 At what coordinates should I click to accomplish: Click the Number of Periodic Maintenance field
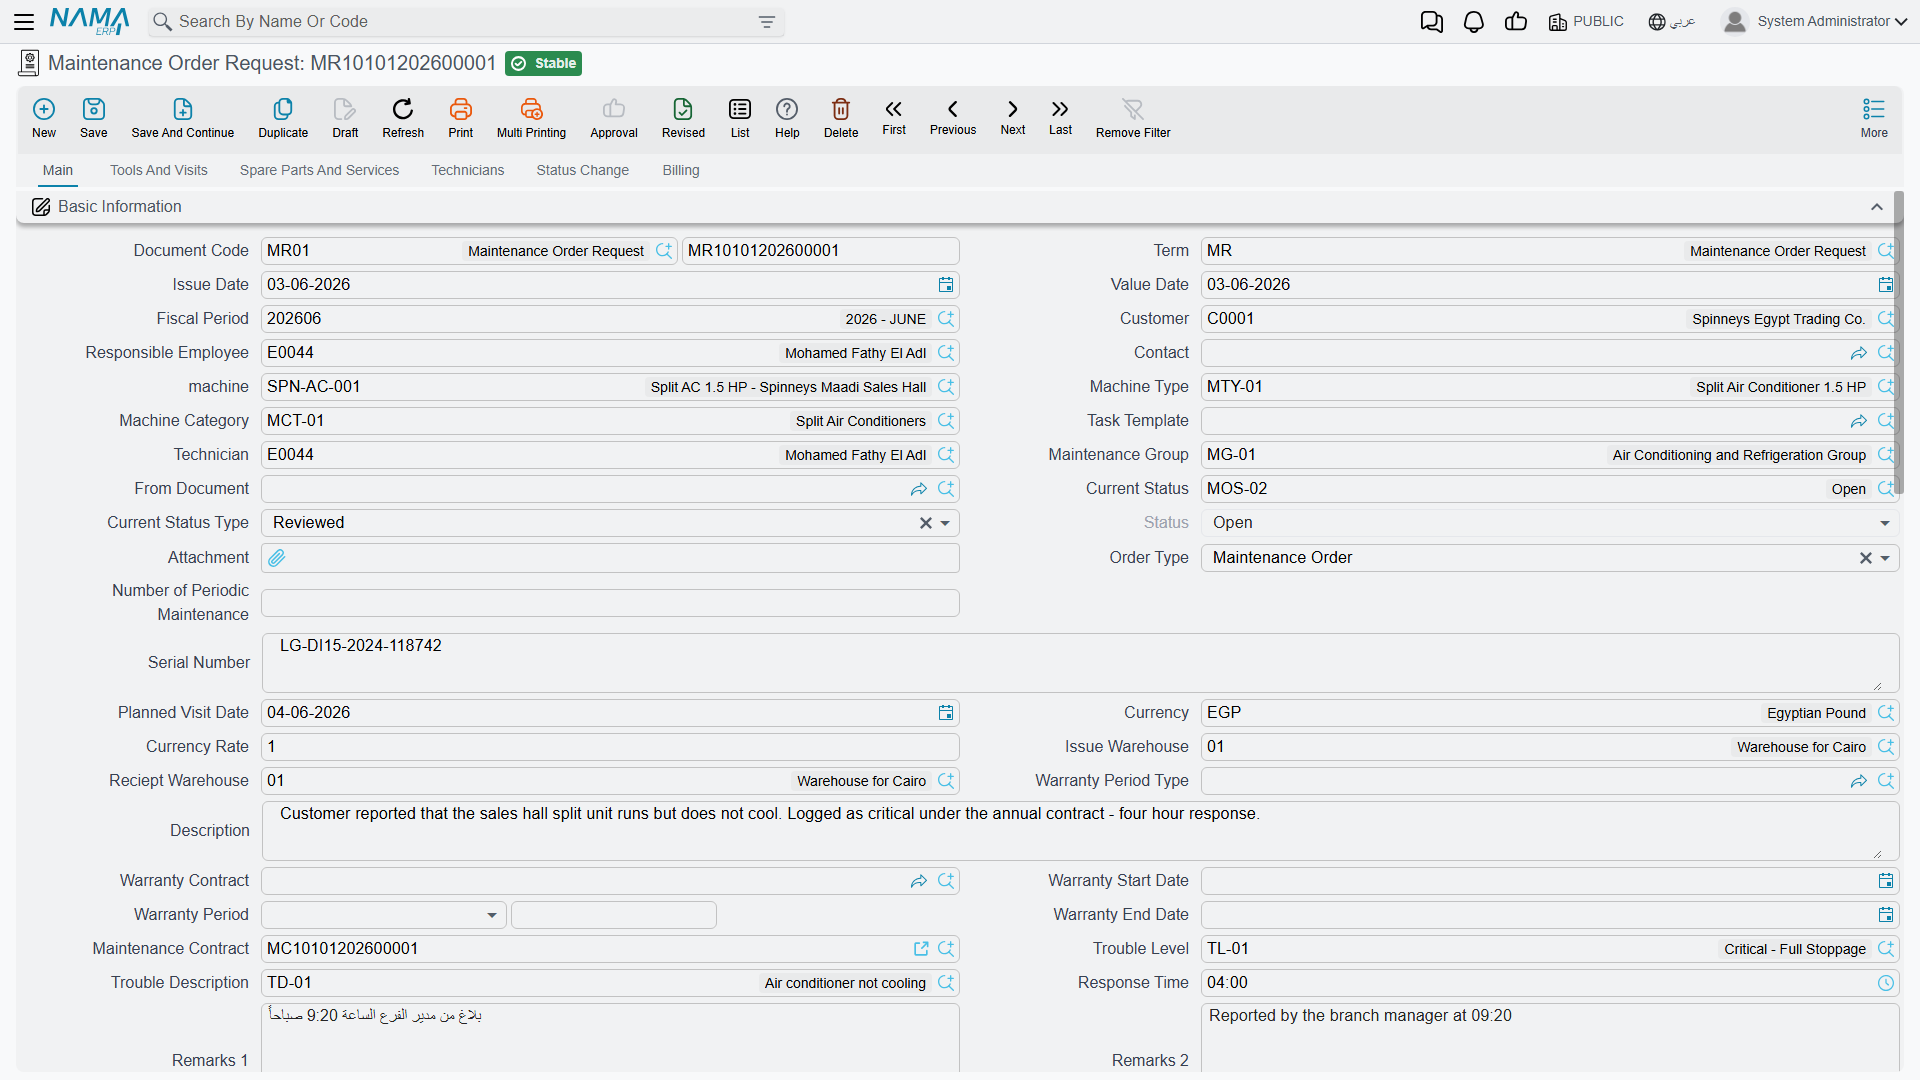click(610, 603)
